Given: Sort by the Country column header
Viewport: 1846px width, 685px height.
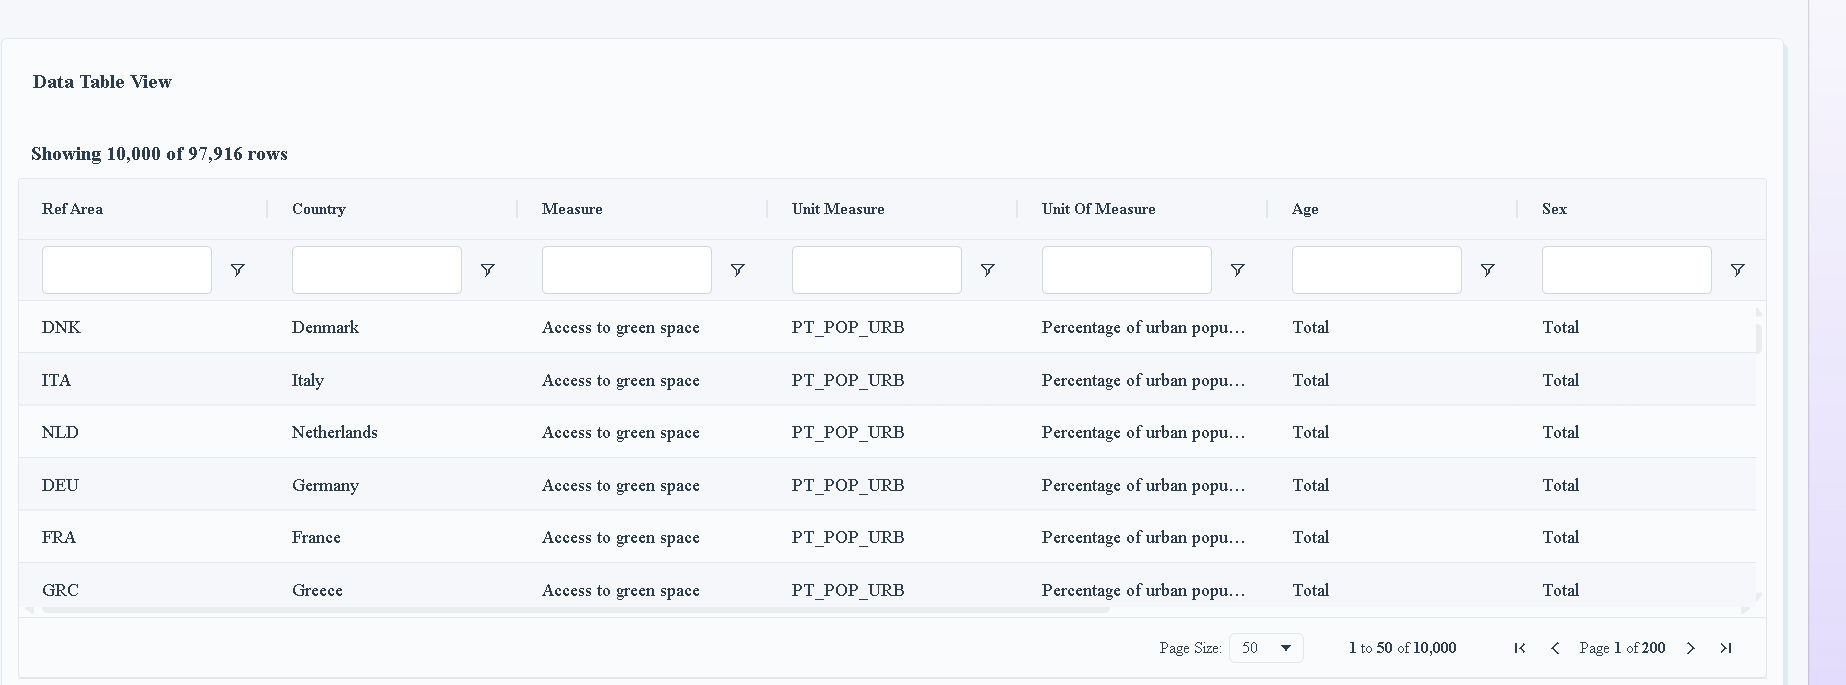Looking at the screenshot, I should pos(319,209).
